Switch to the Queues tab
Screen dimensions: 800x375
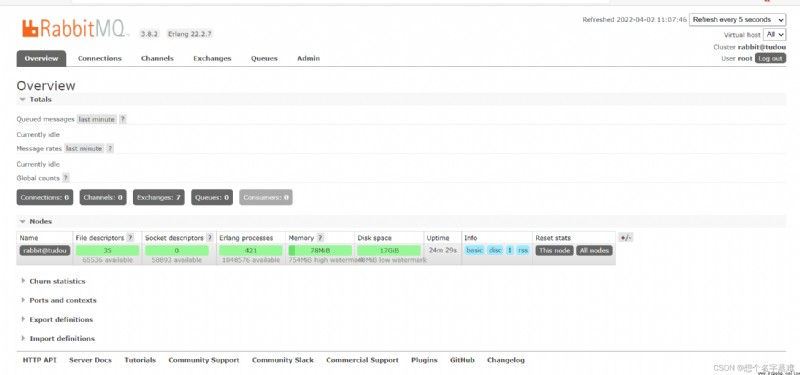click(264, 58)
